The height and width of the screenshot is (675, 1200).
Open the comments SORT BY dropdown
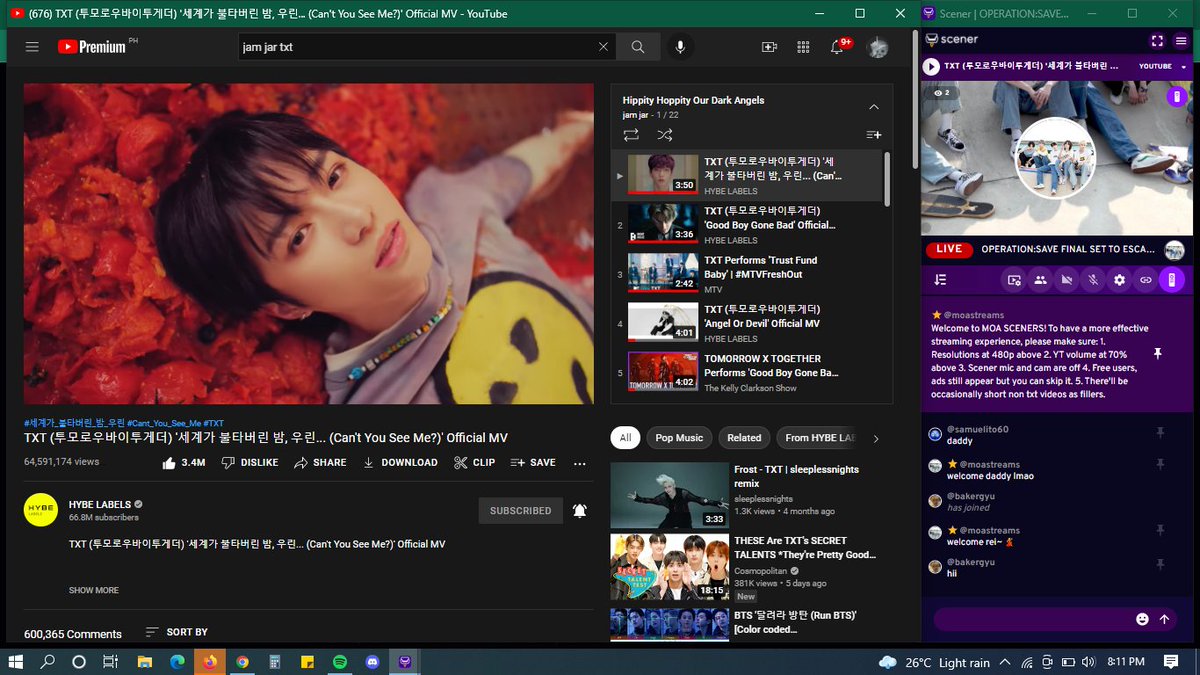[177, 632]
